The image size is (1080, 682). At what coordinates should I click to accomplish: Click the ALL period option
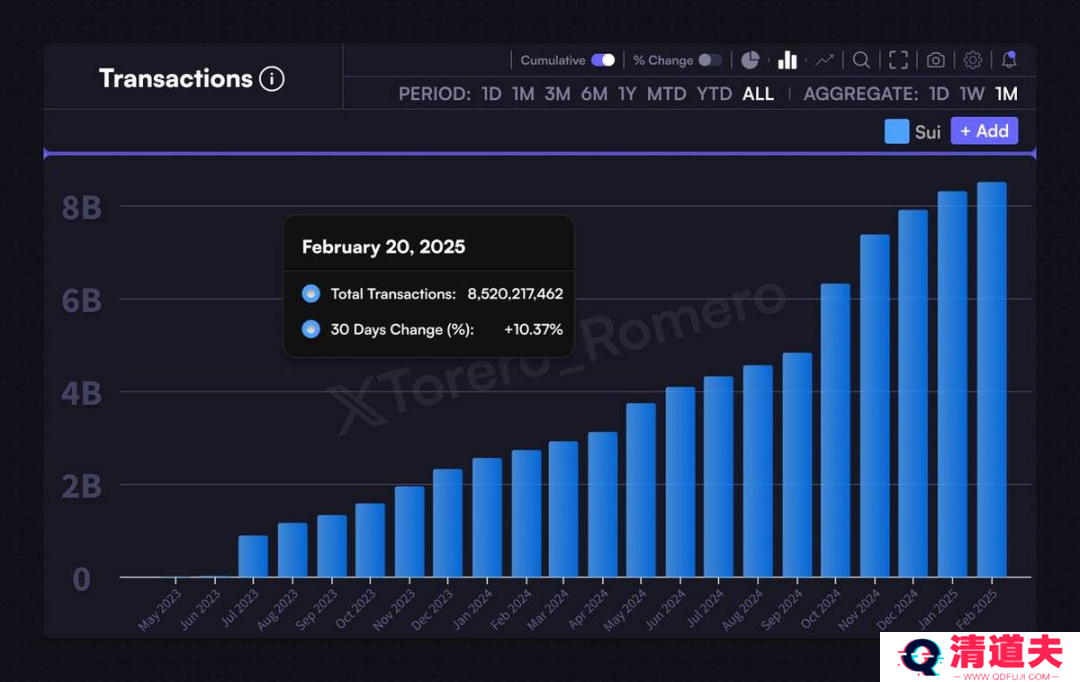[758, 94]
